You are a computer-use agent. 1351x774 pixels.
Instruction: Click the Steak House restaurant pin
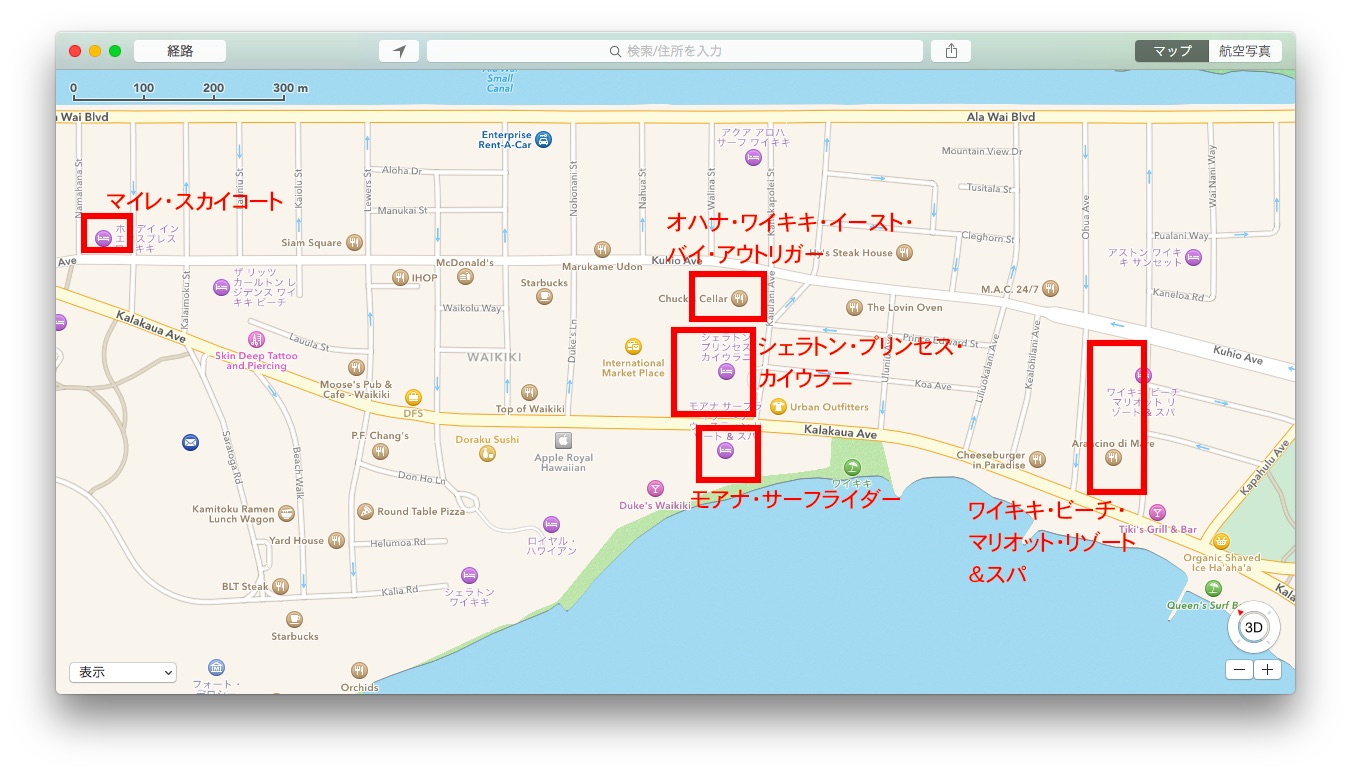coord(904,253)
